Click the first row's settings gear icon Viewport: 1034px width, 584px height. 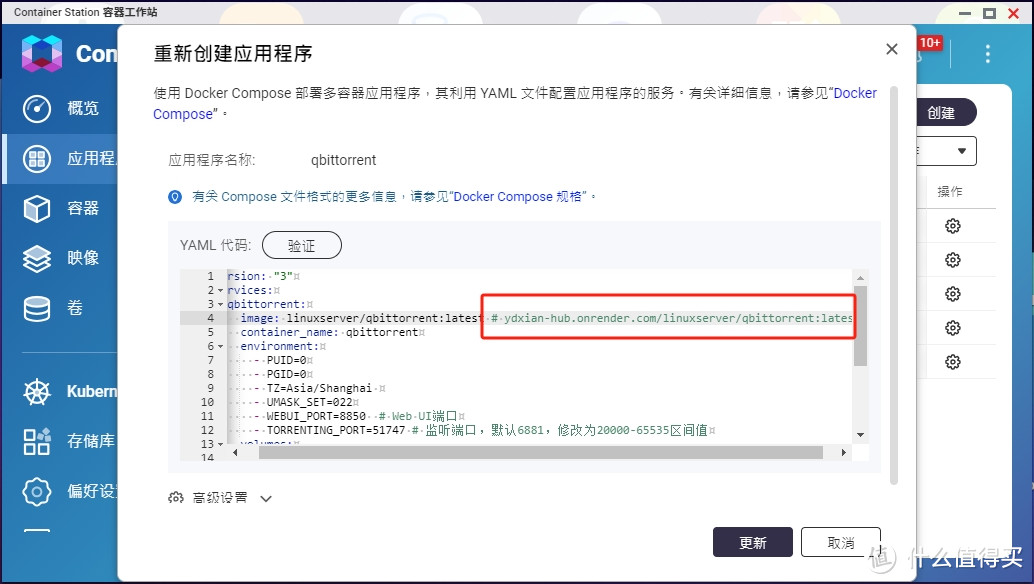tap(952, 226)
